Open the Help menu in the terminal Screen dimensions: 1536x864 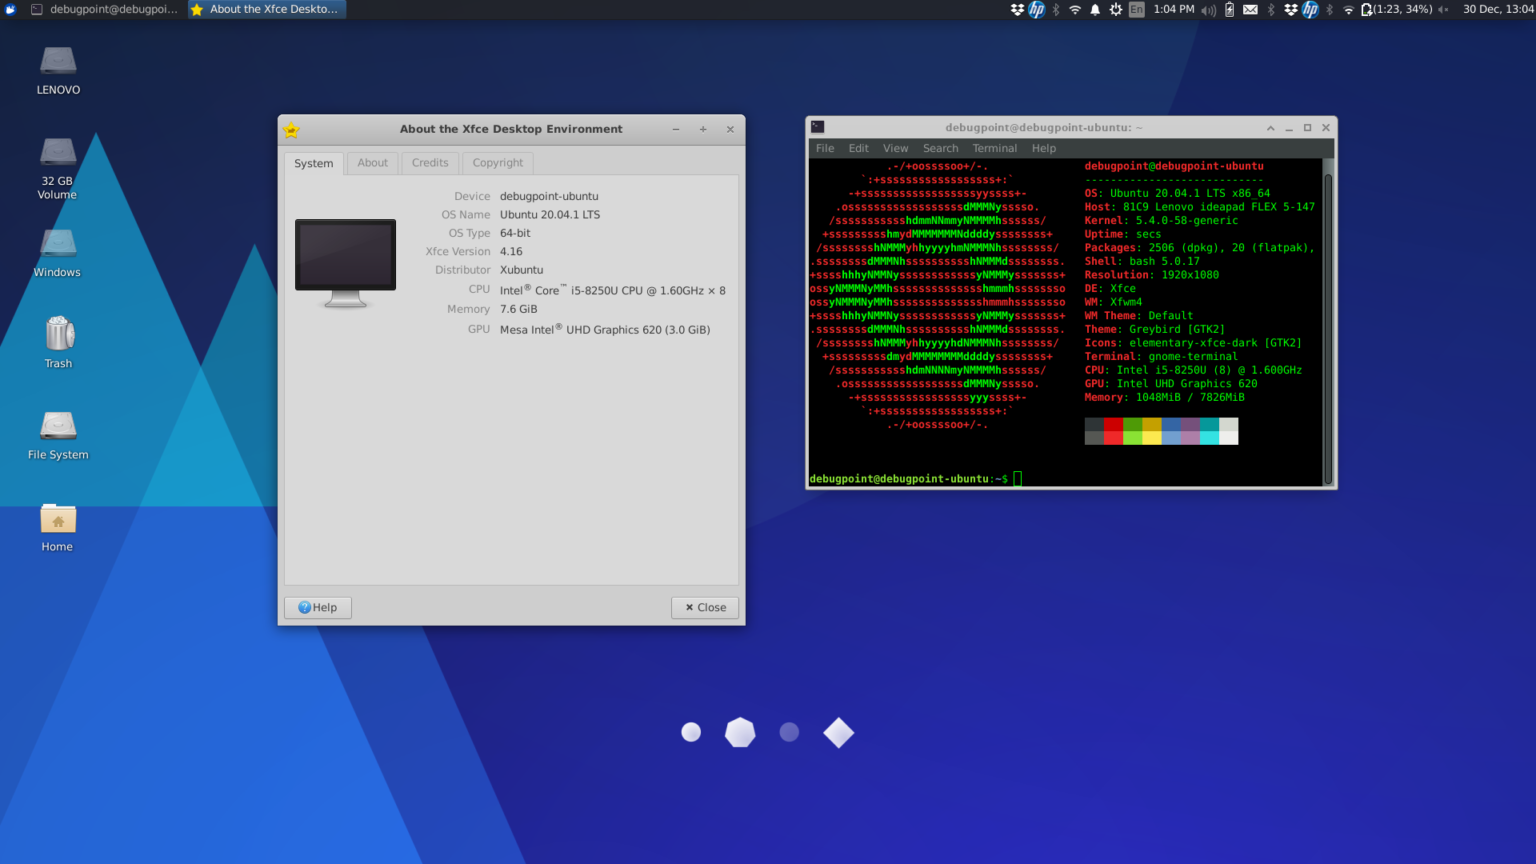tap(1044, 148)
